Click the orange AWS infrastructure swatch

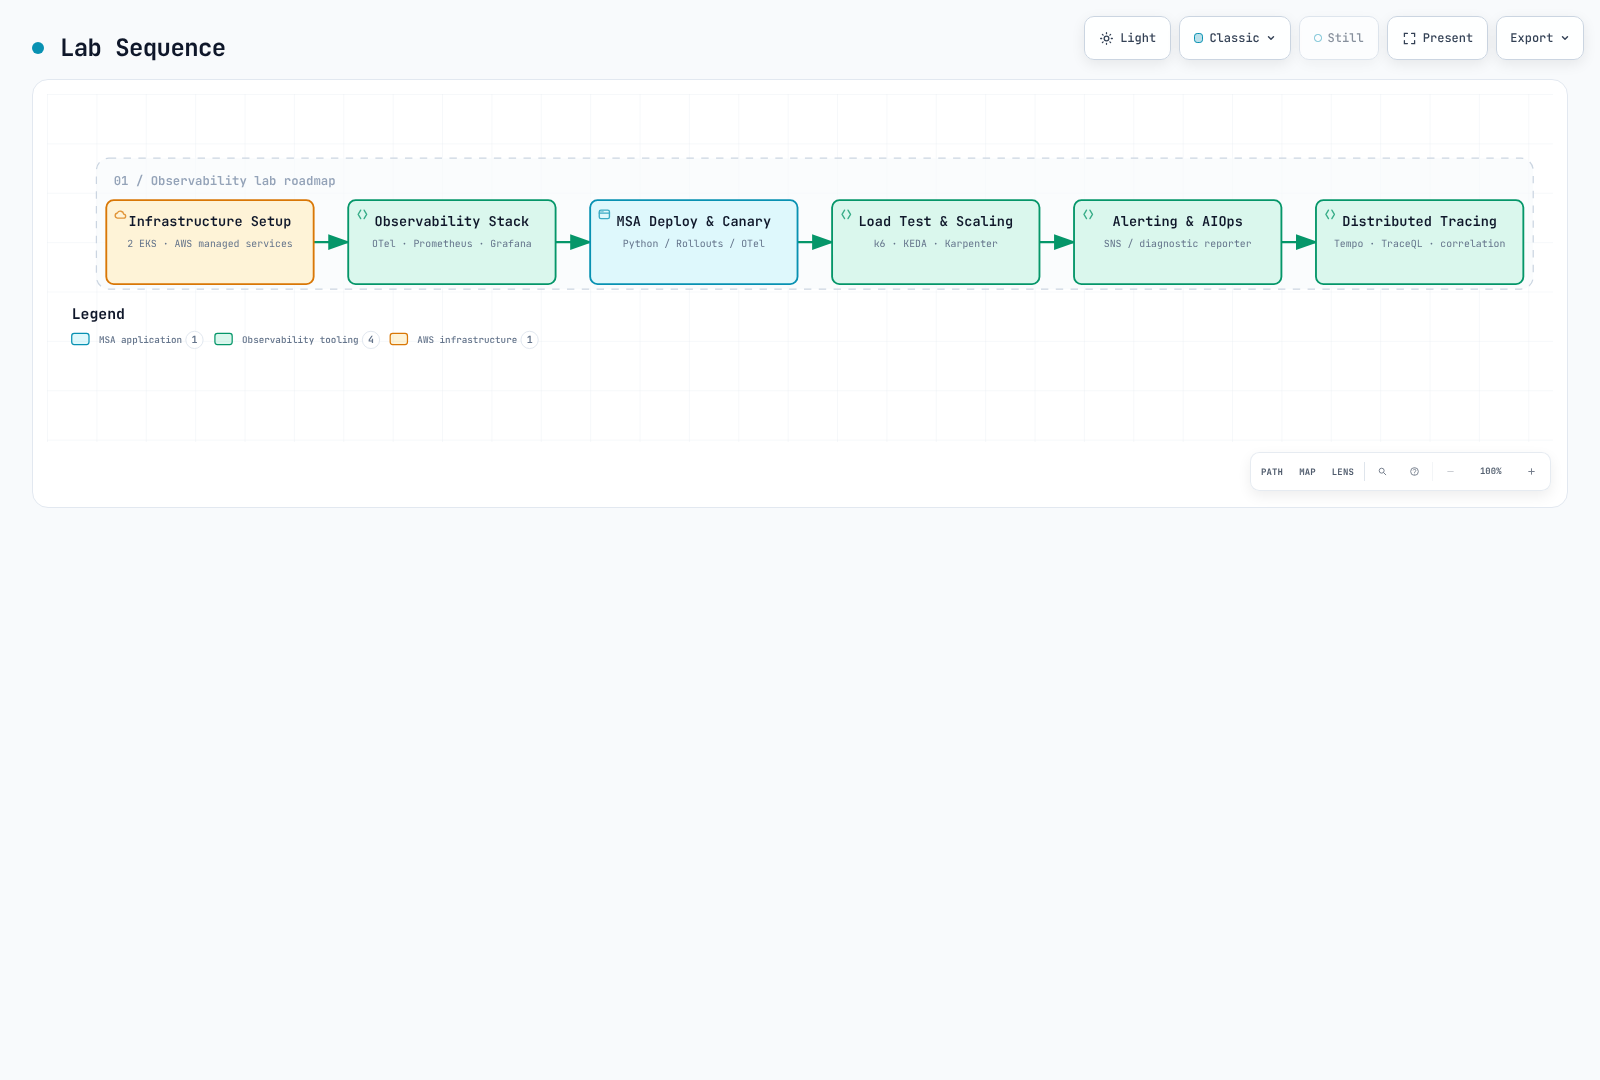point(399,339)
